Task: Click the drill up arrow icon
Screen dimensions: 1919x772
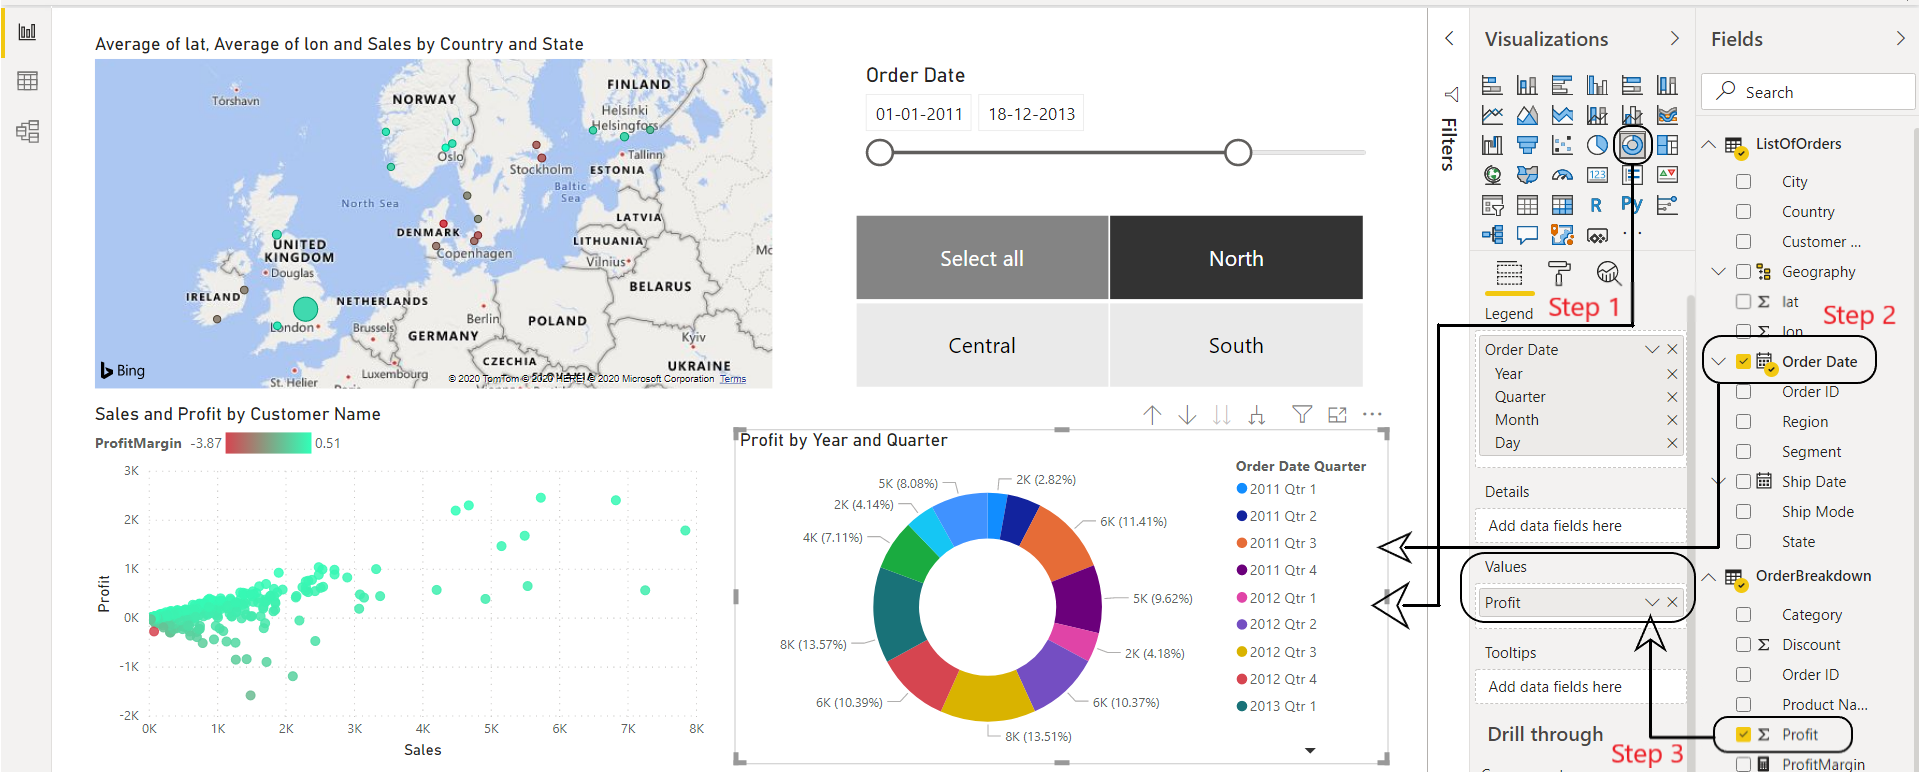Action: tap(1152, 415)
